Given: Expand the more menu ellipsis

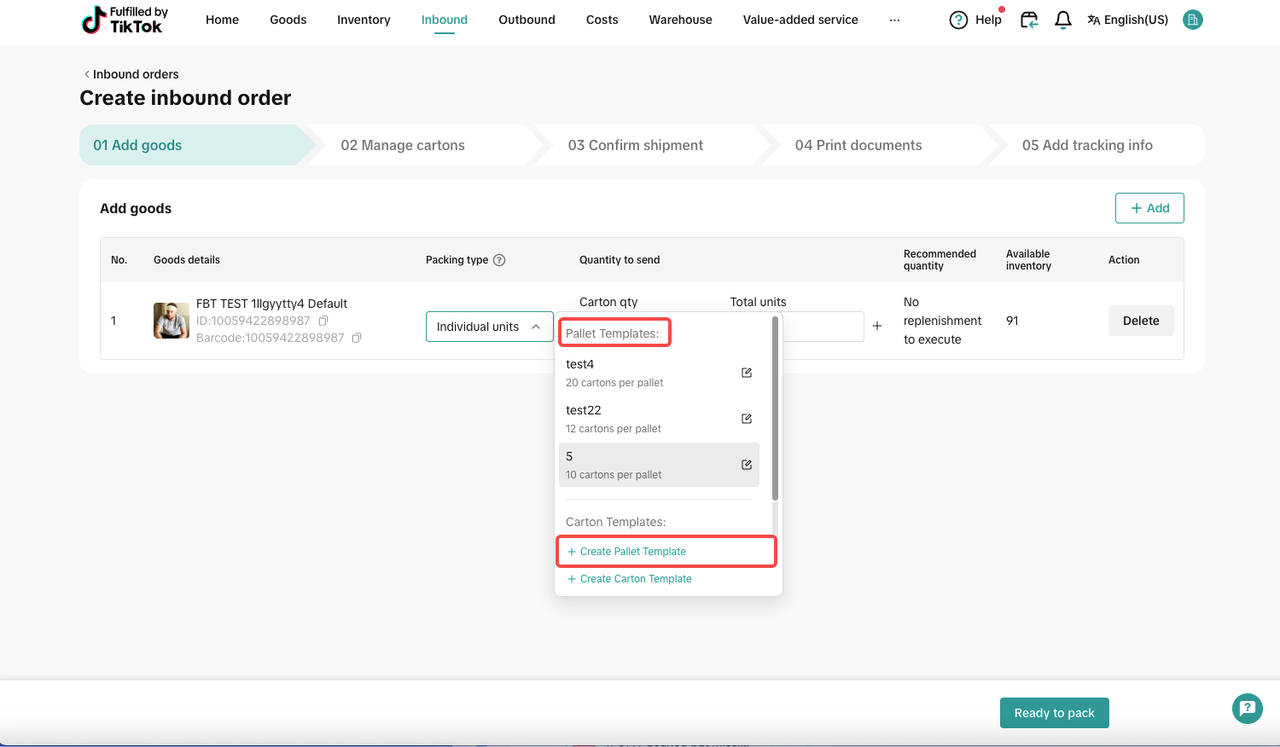Looking at the screenshot, I should pyautogui.click(x=894, y=20).
